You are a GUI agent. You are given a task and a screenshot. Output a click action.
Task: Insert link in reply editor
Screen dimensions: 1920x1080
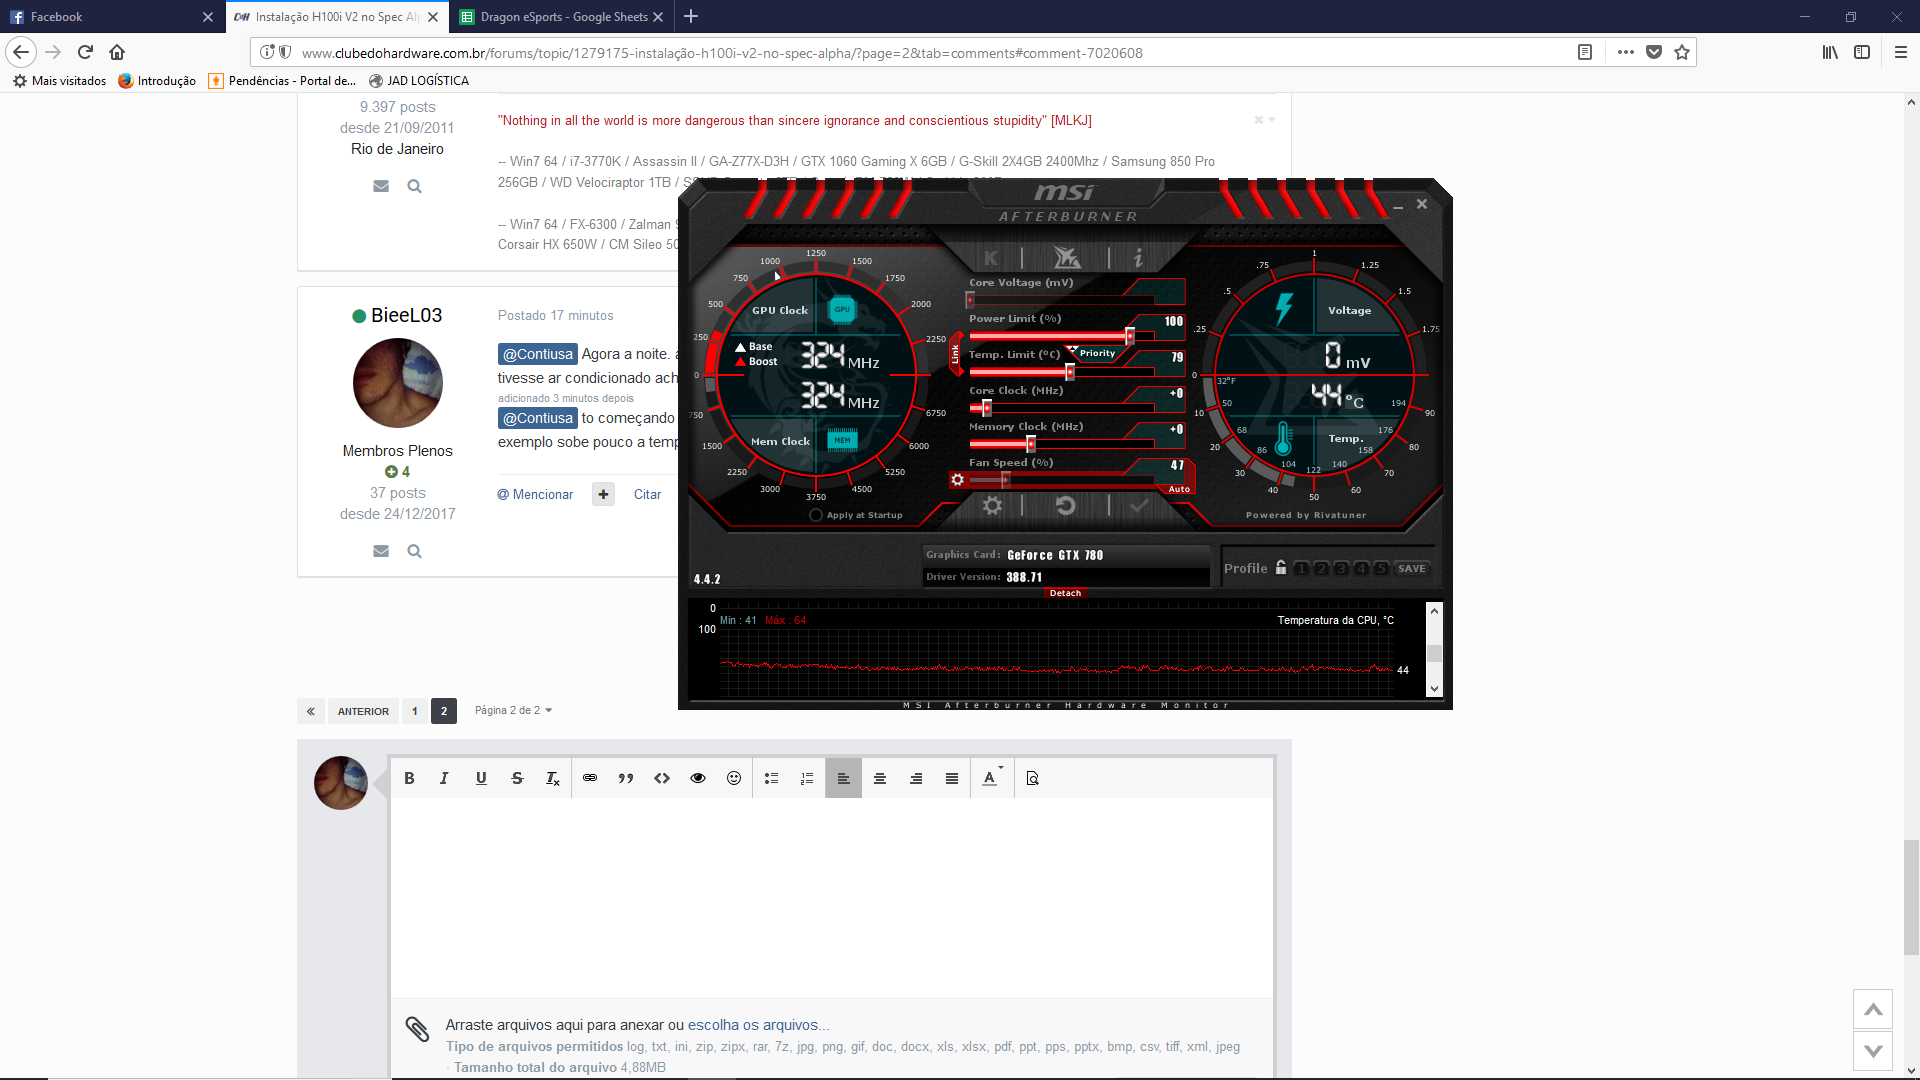point(590,778)
